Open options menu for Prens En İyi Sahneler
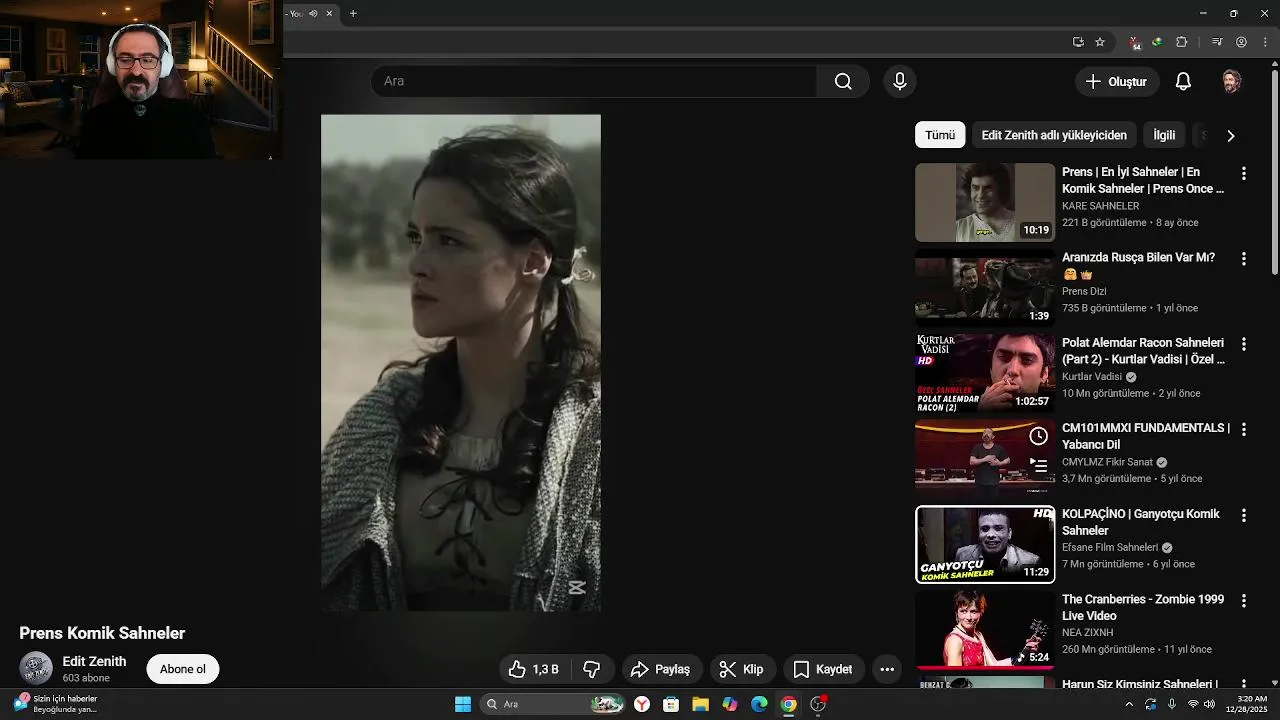This screenshot has width=1280, height=720. pos(1244,173)
